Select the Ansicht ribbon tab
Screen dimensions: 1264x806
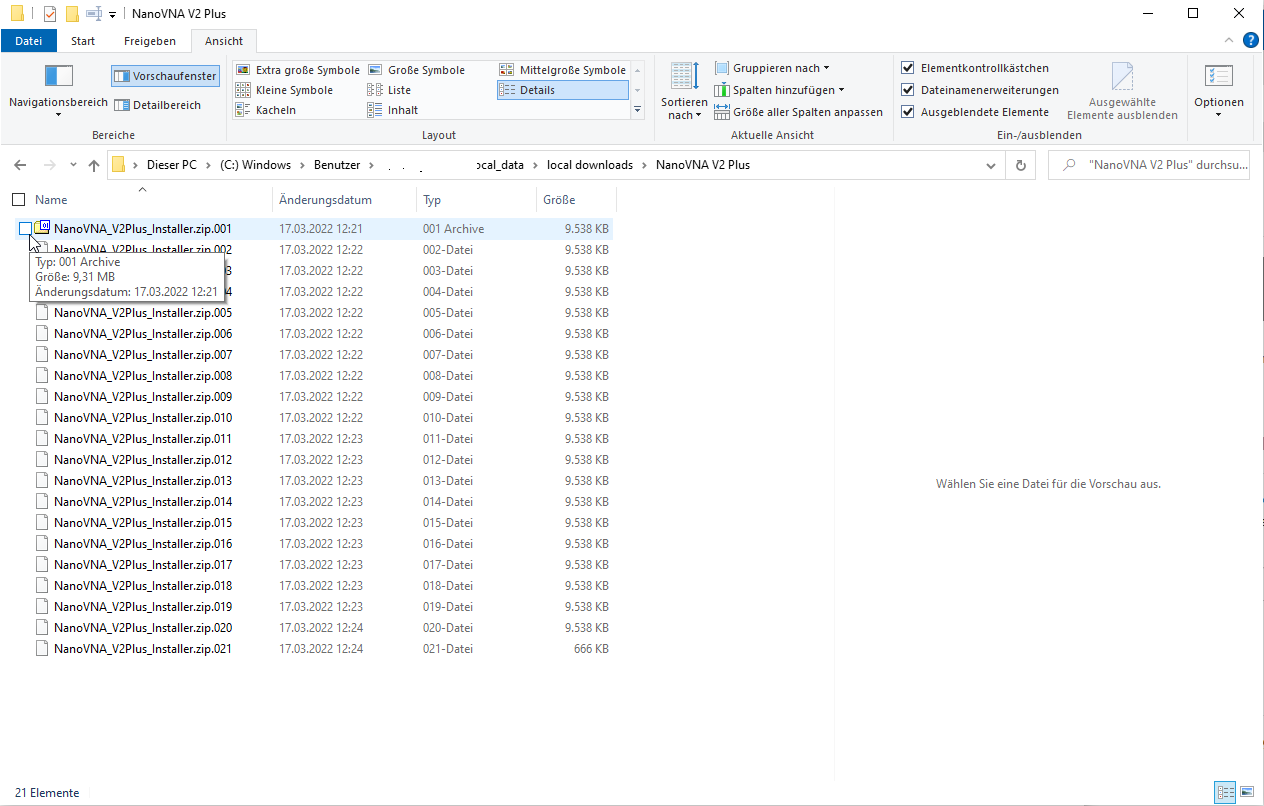coord(224,41)
